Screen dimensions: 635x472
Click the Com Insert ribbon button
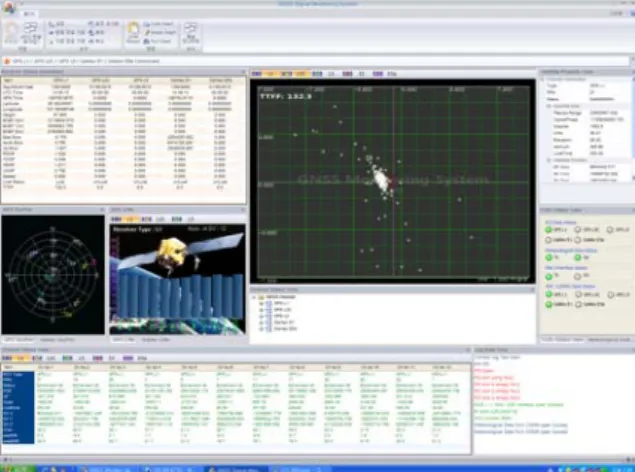(x=159, y=24)
